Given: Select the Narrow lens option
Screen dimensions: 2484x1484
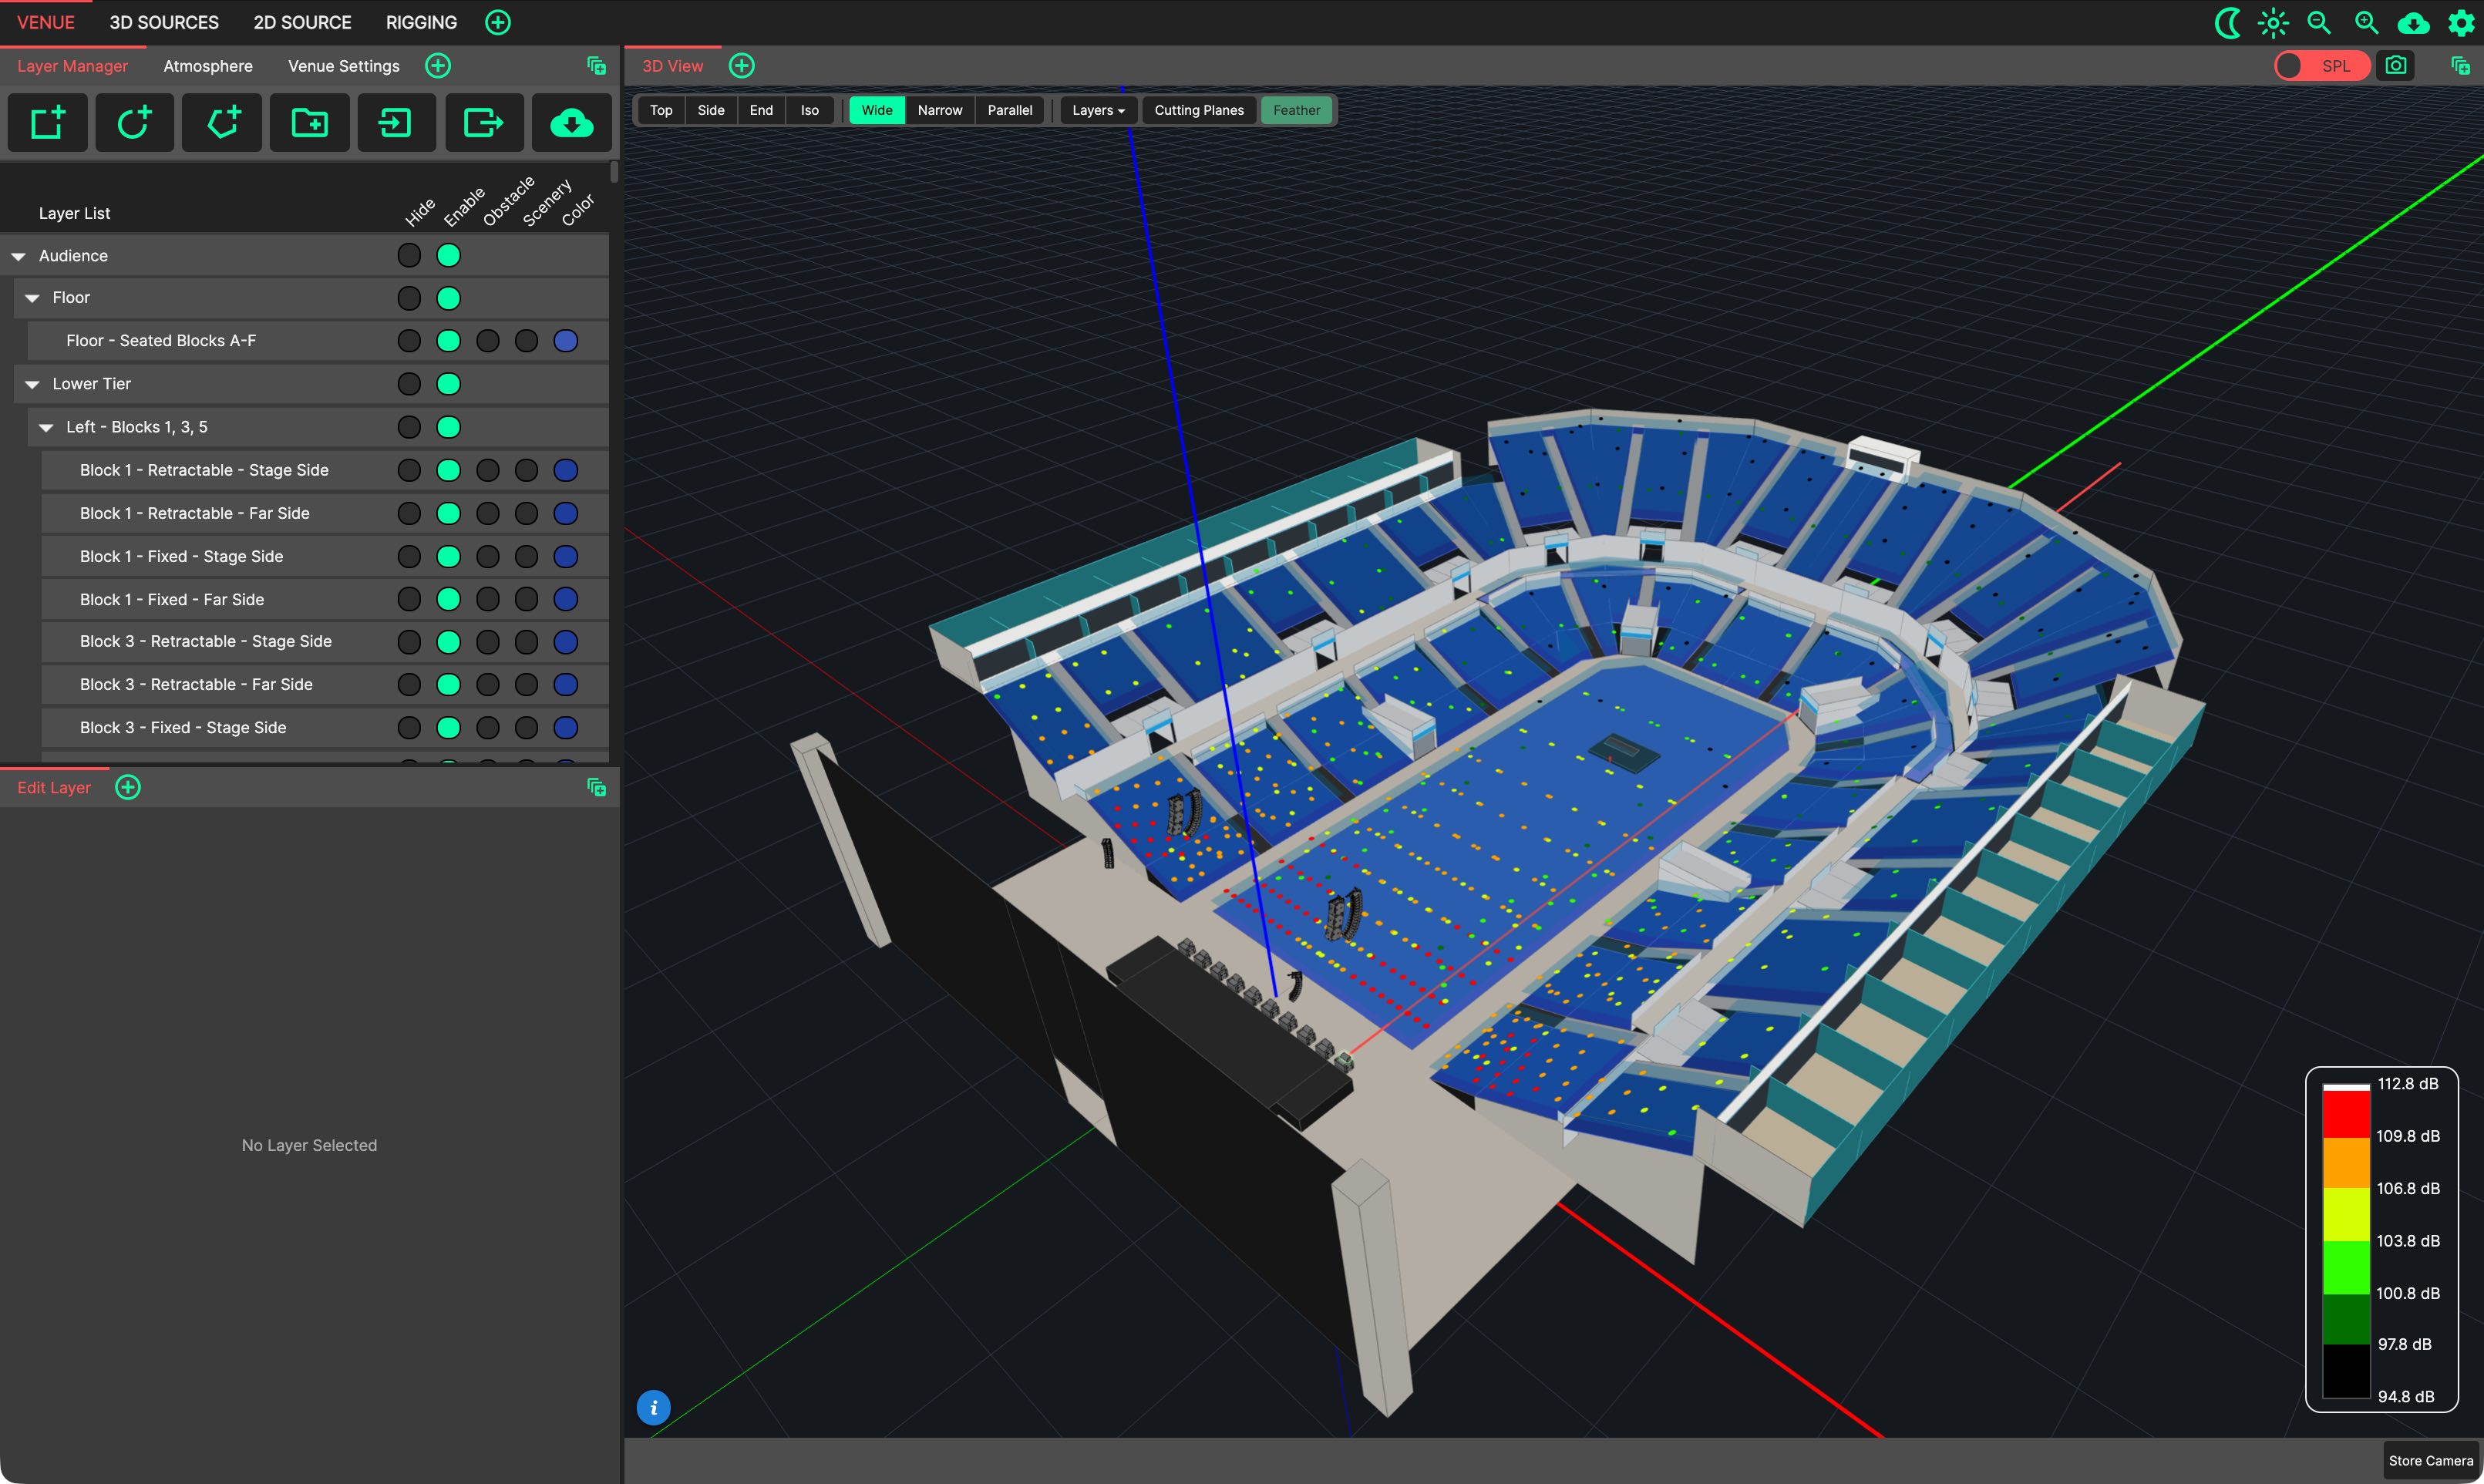Looking at the screenshot, I should (x=940, y=110).
